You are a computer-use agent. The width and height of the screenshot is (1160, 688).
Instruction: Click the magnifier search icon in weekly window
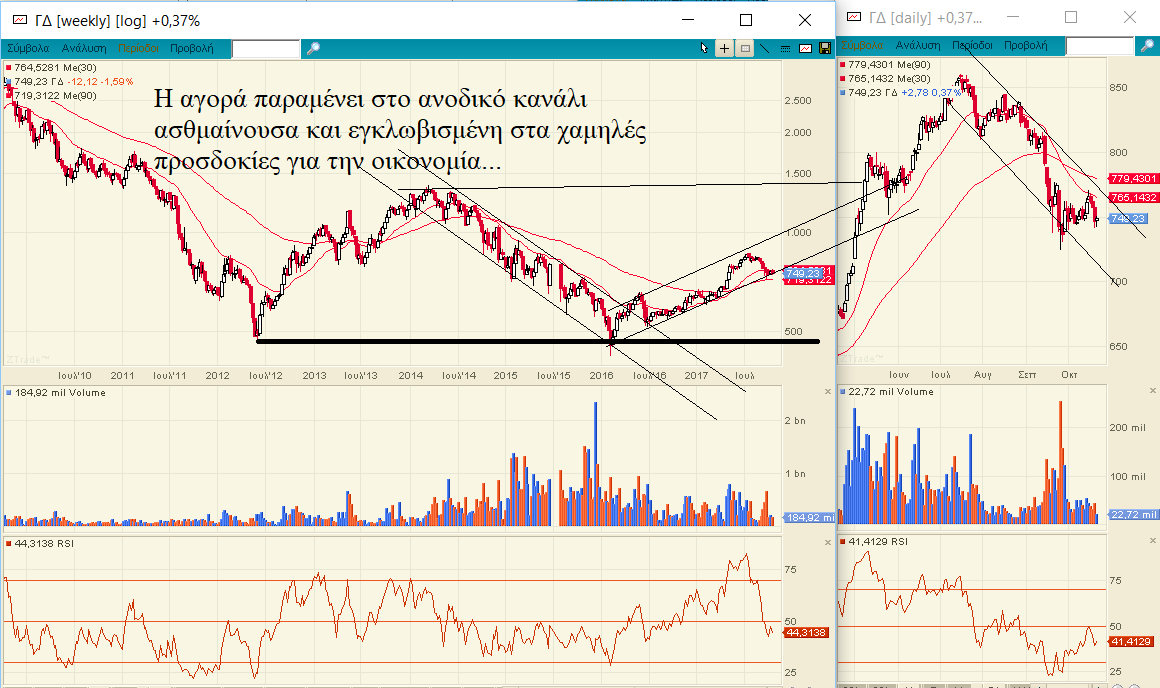coord(312,48)
